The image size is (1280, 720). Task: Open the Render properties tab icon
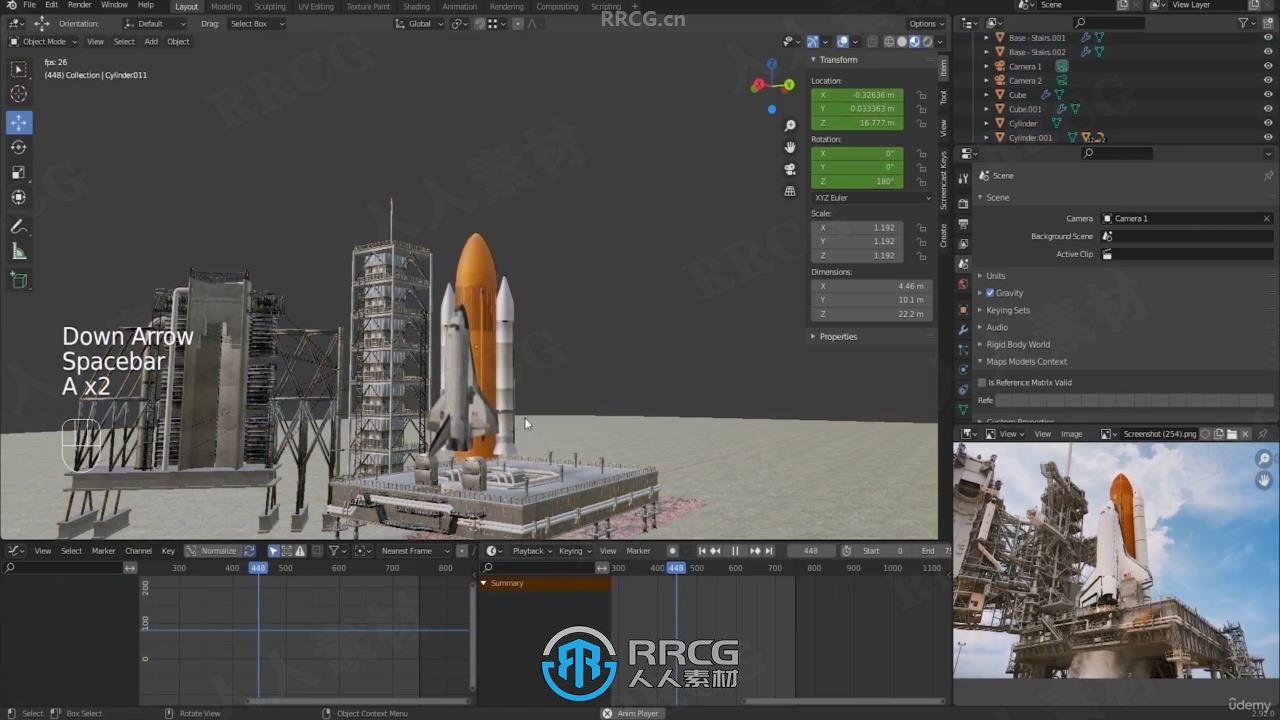[963, 203]
